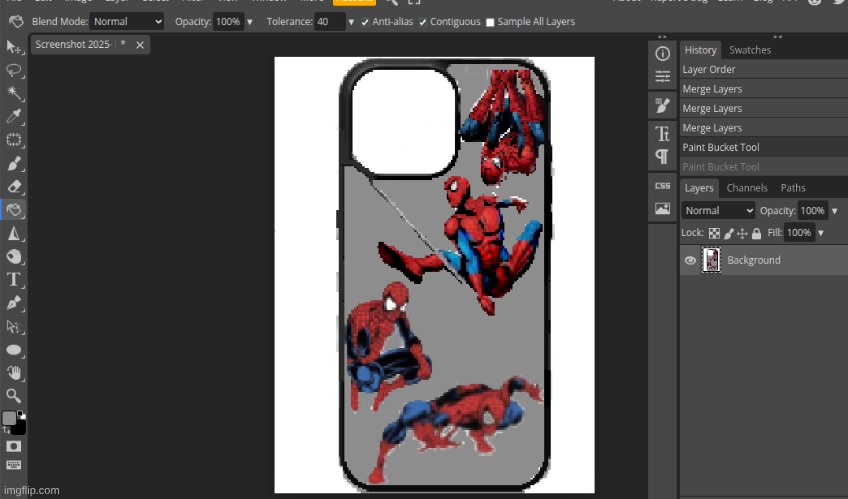Open the background color picker
Image resolution: width=848 pixels, height=499 pixels.
pyautogui.click(x=19, y=429)
